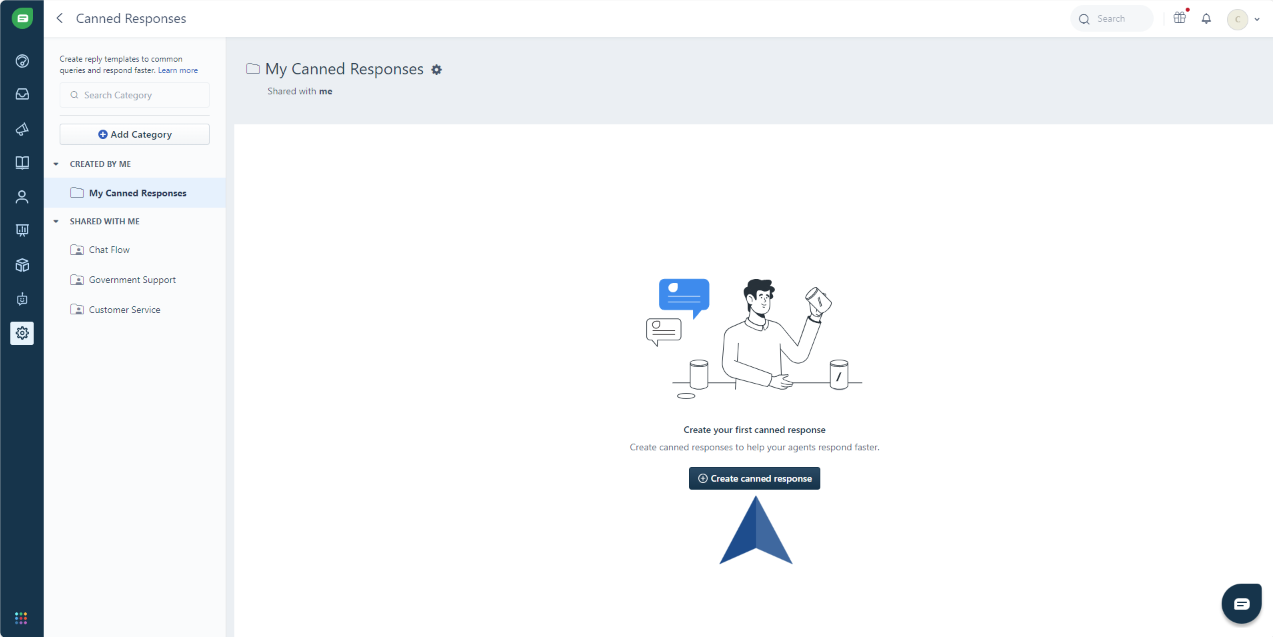Open the Dashboard compass icon
Screen dimensions: 1273x637
[x=22, y=61]
